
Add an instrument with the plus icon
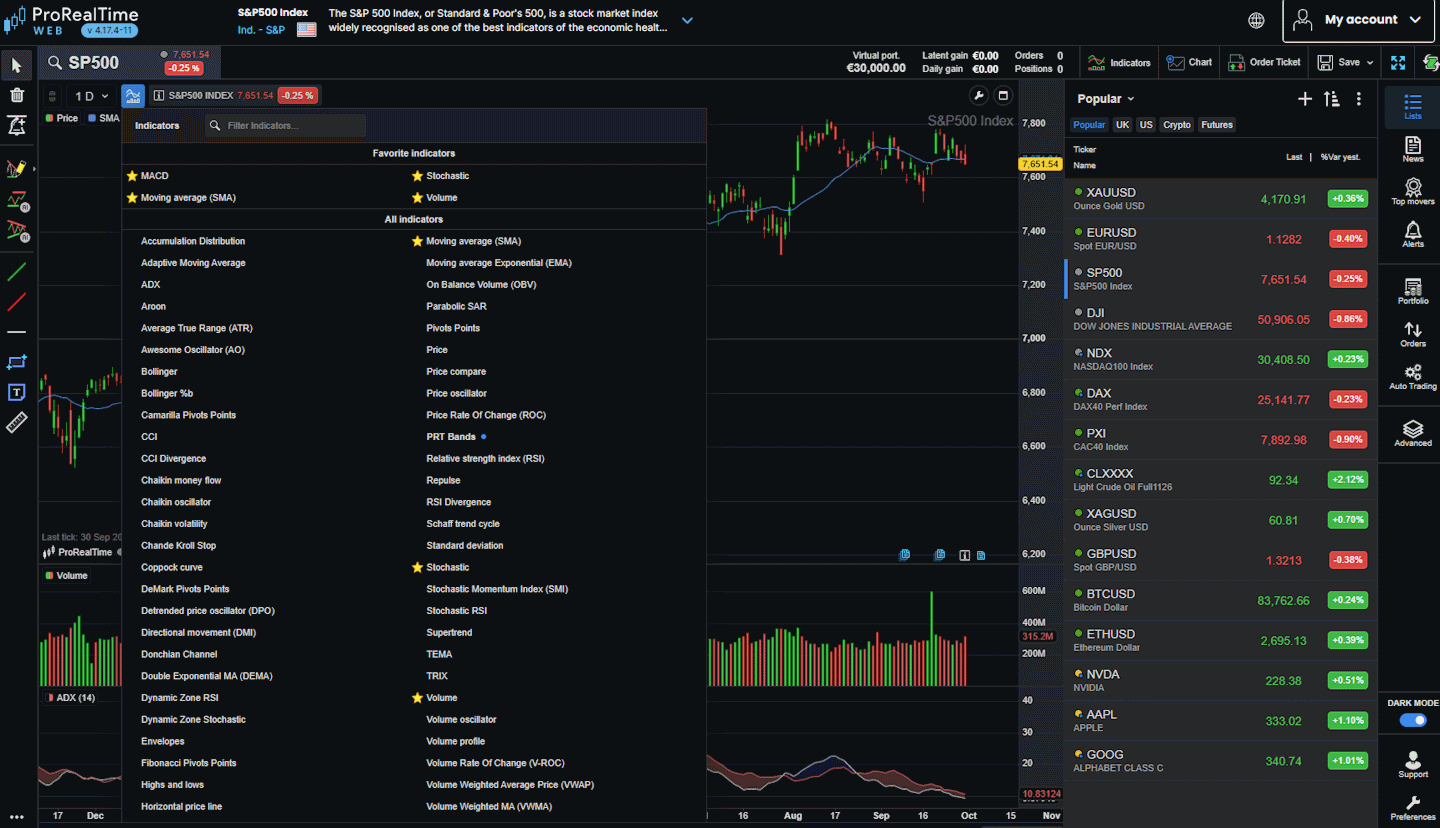[x=1304, y=99]
